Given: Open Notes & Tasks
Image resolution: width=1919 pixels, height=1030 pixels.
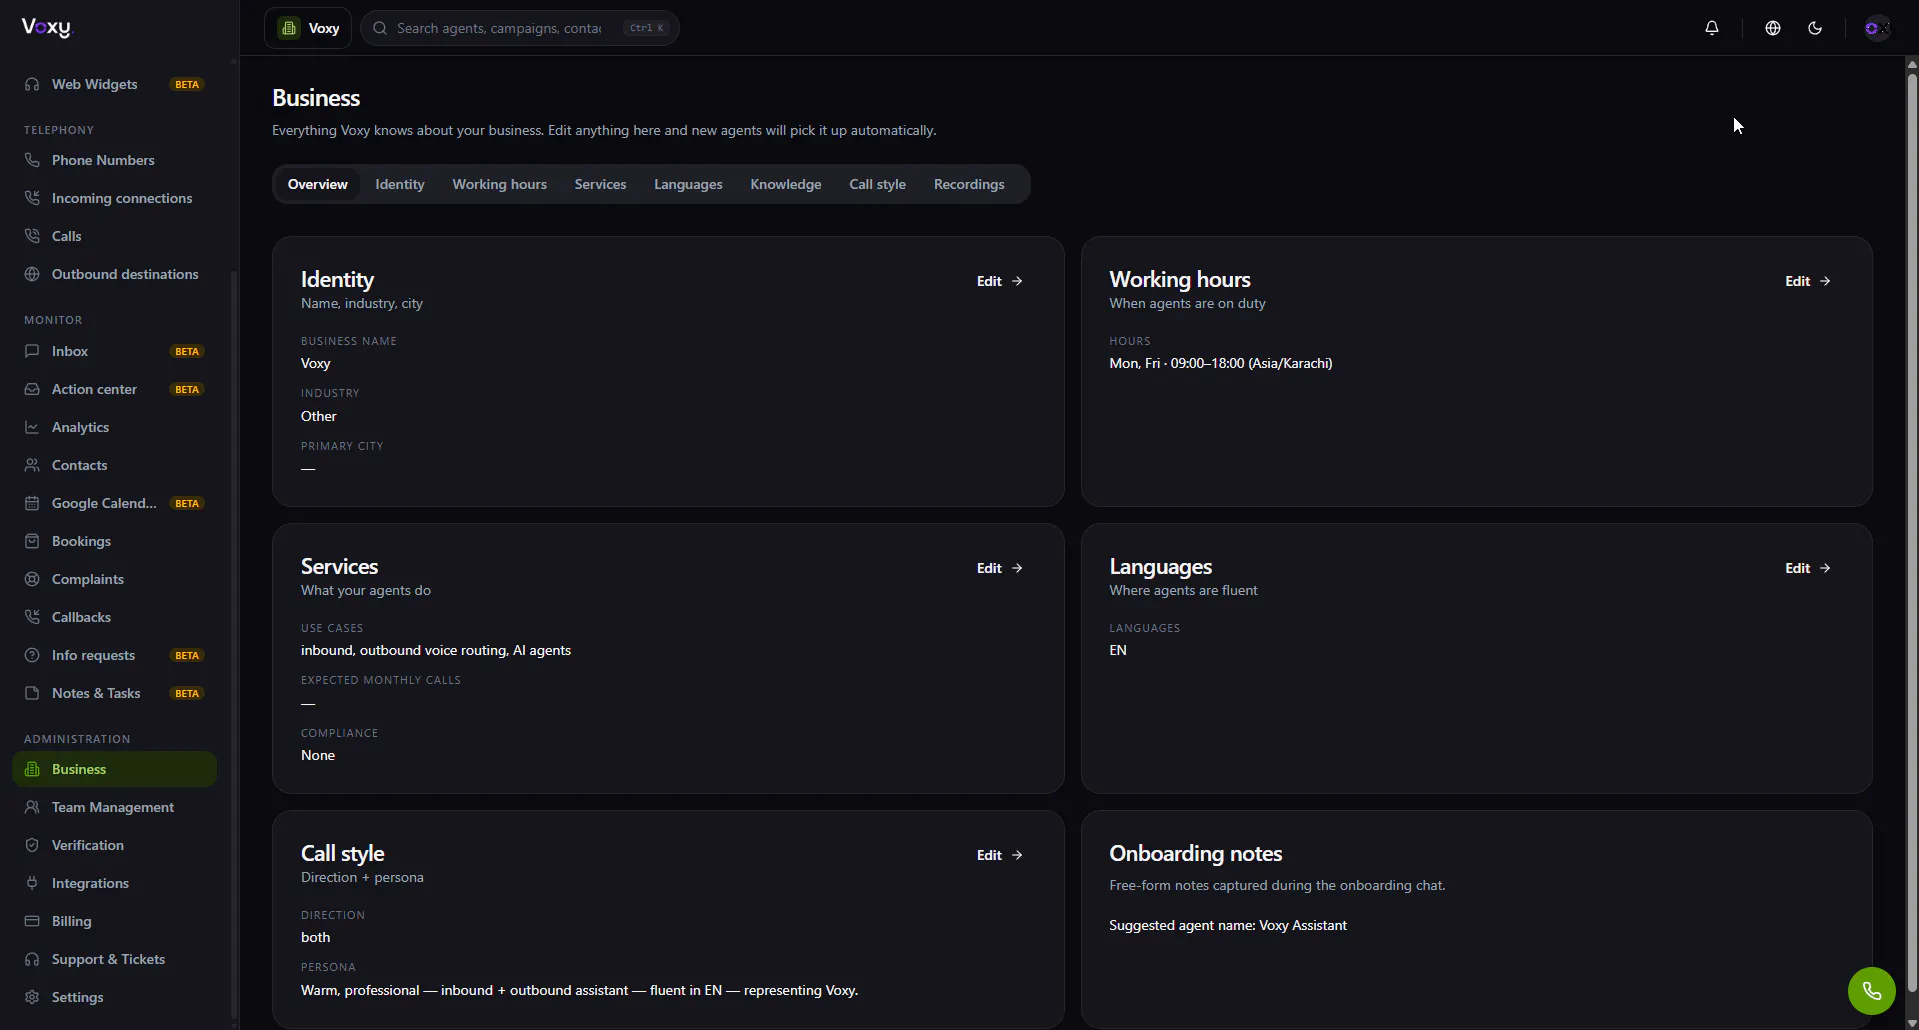Looking at the screenshot, I should [x=114, y=693].
